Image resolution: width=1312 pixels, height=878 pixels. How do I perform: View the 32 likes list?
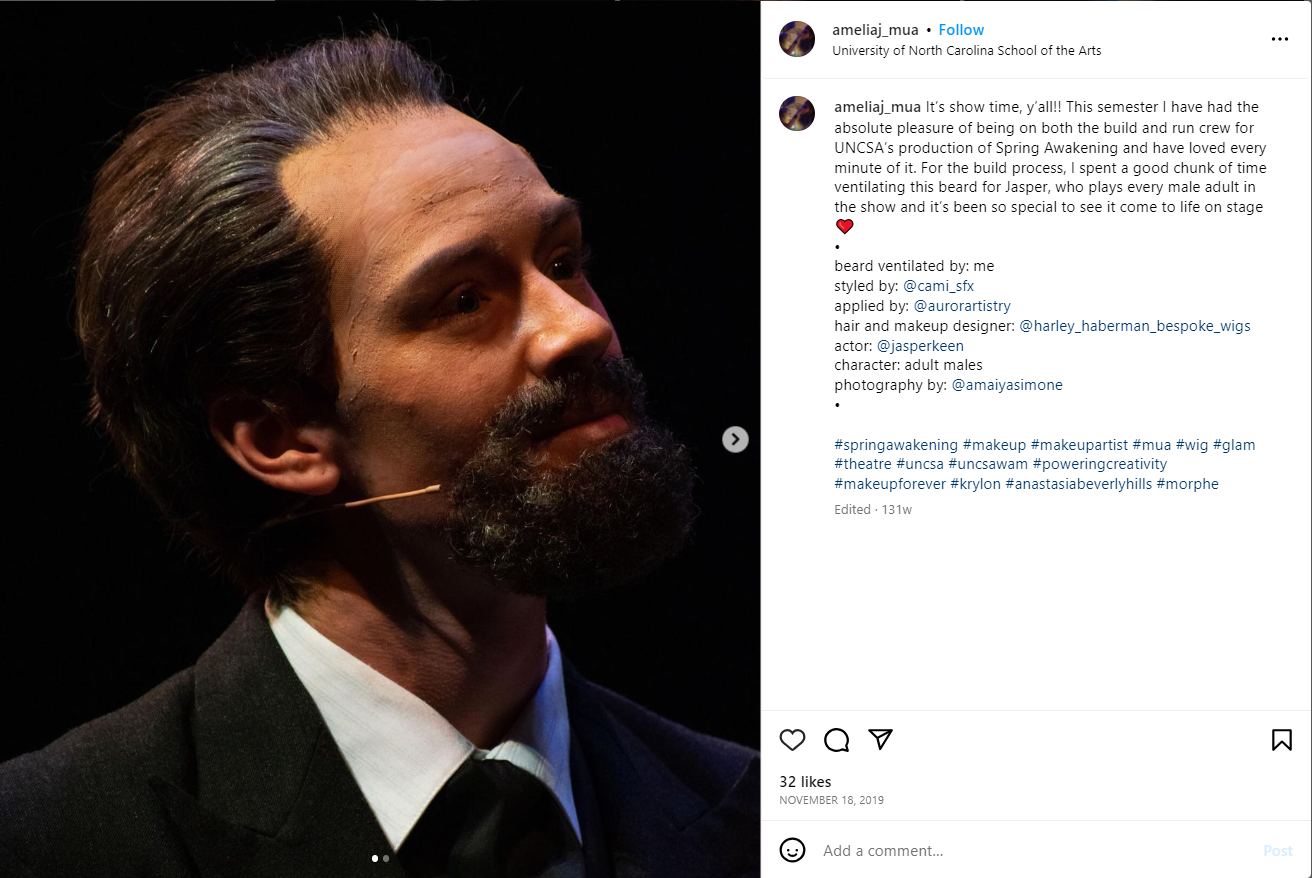[x=805, y=782]
